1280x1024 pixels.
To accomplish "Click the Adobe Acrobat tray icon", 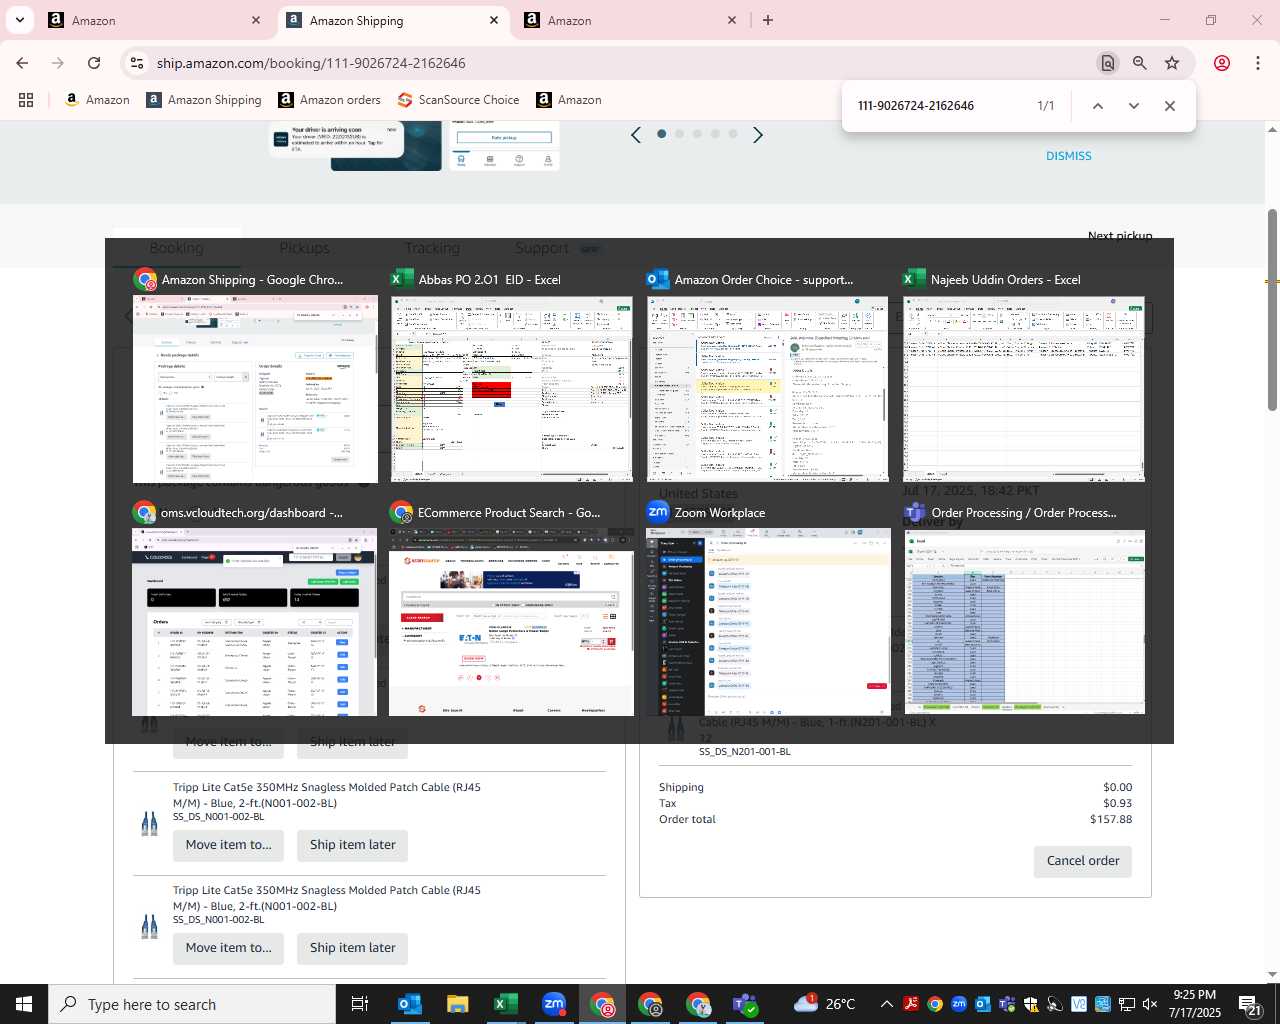I will click(911, 1004).
